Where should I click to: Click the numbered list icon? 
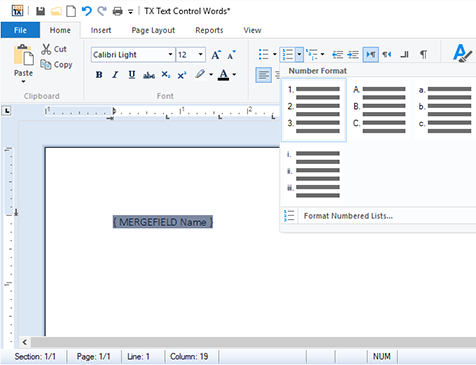pyautogui.click(x=287, y=54)
